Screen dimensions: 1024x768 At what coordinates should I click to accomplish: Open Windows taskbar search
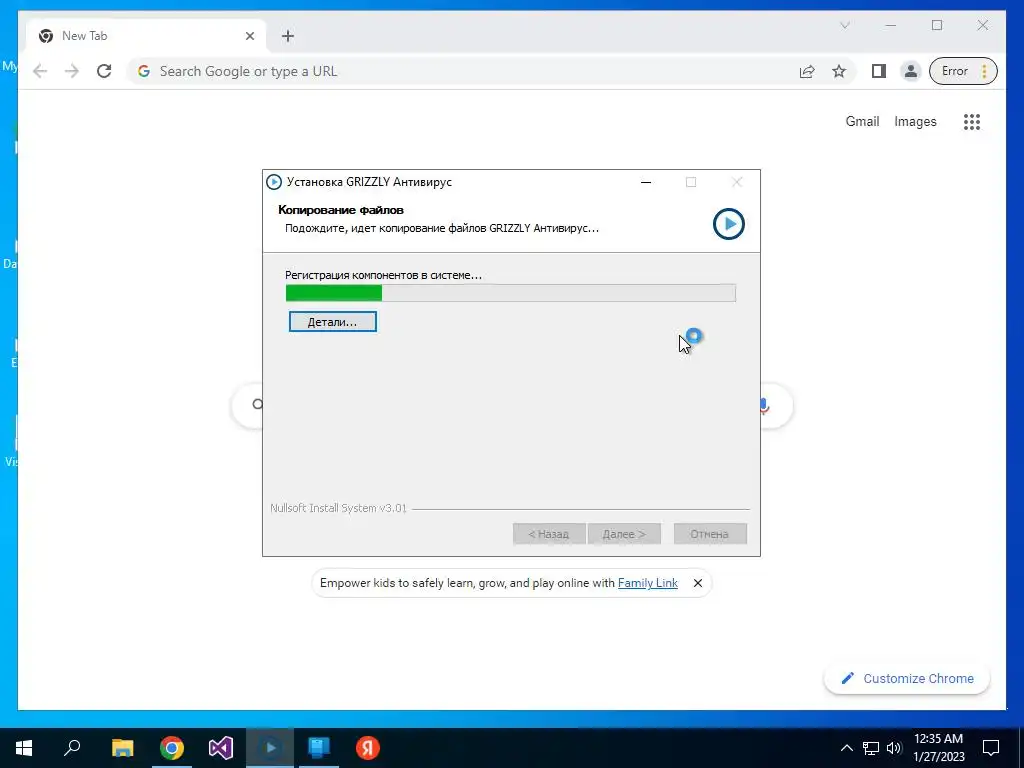72,748
